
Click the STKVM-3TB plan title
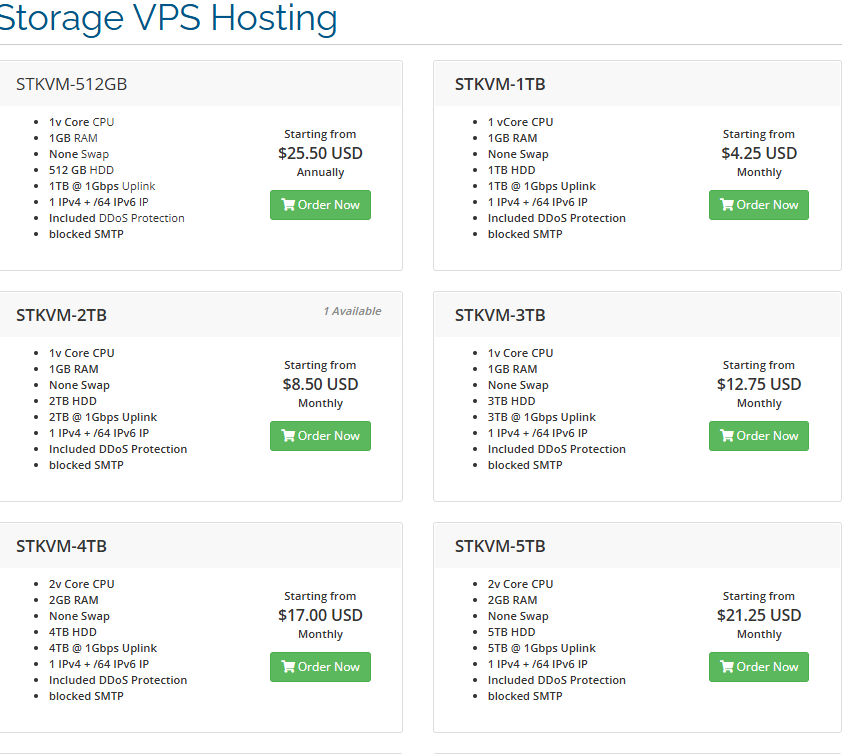pyautogui.click(x=500, y=315)
